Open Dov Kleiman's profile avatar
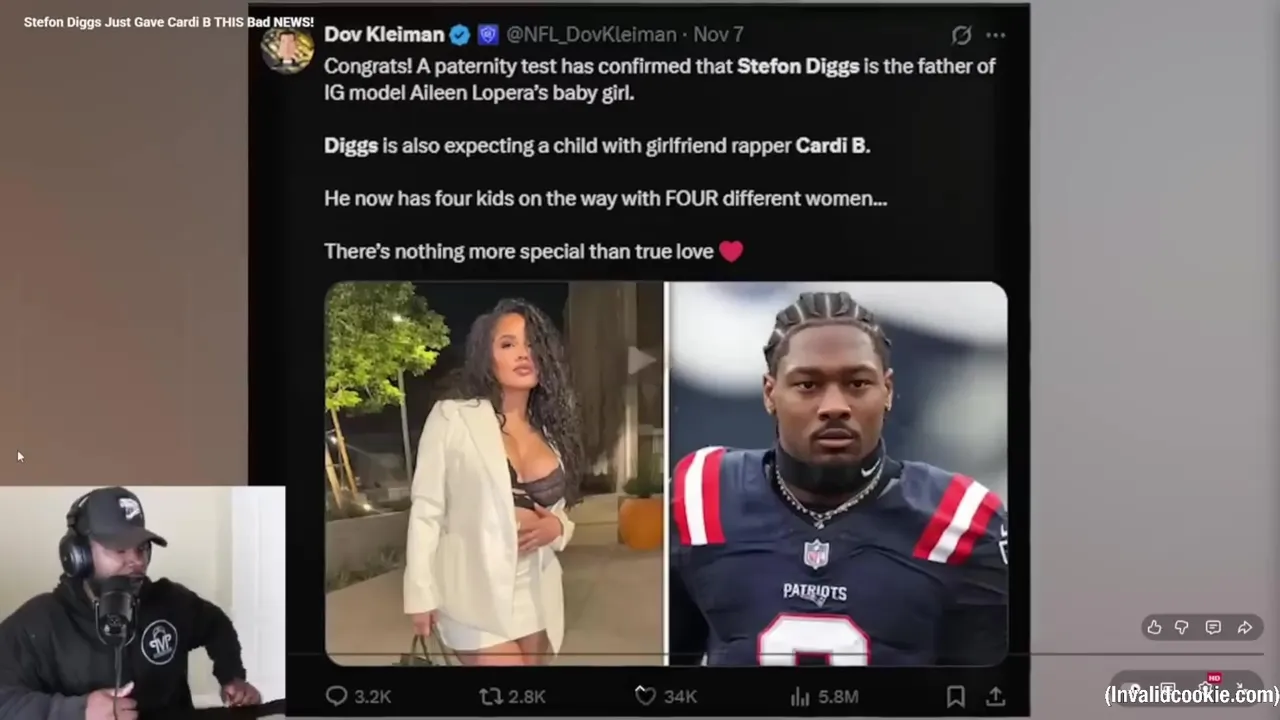The image size is (1280, 720). click(x=287, y=46)
